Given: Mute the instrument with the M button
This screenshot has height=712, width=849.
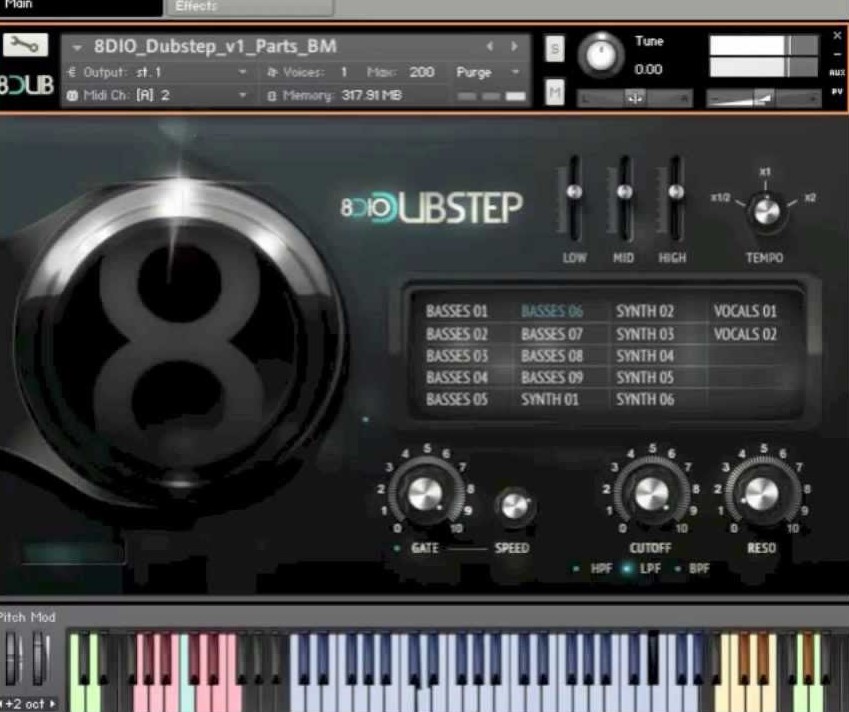Looking at the screenshot, I should [x=554, y=93].
